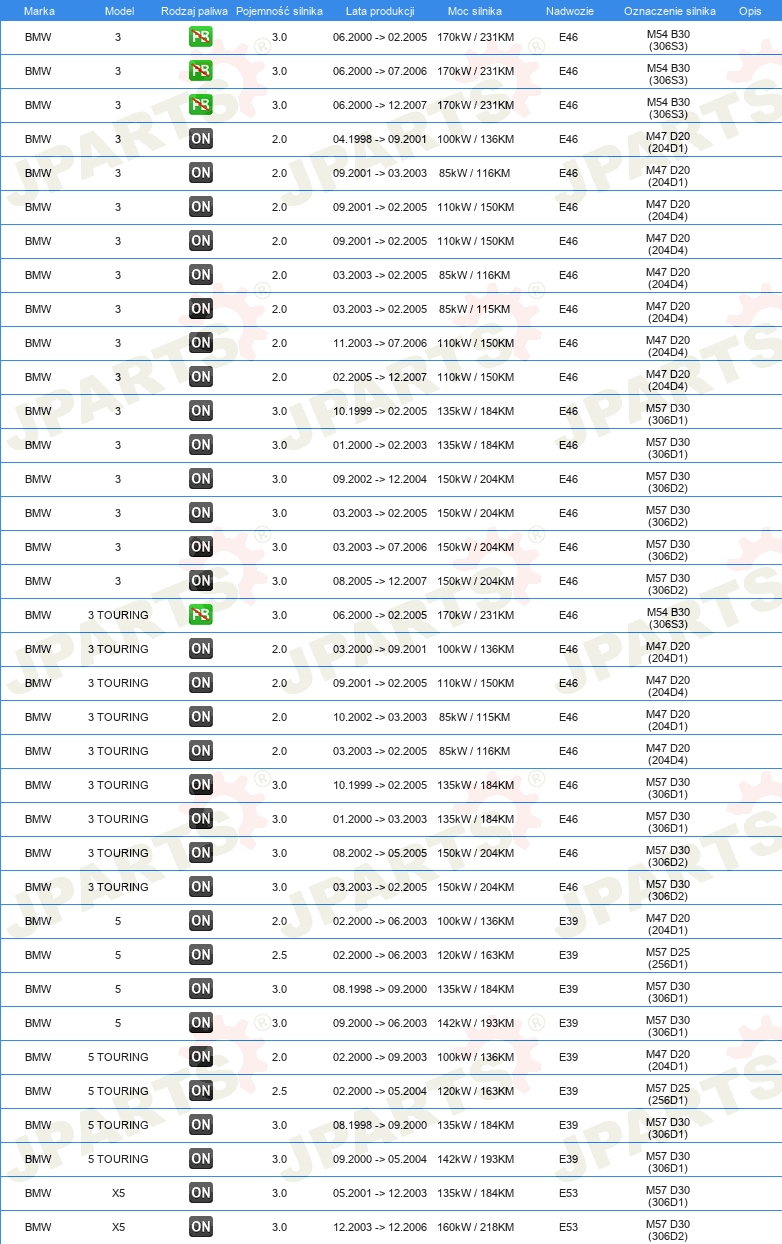Click 3 TOURING model cell in the 03.2000 -> 09.2001 row
The height and width of the screenshot is (1244, 782).
[x=118, y=649]
